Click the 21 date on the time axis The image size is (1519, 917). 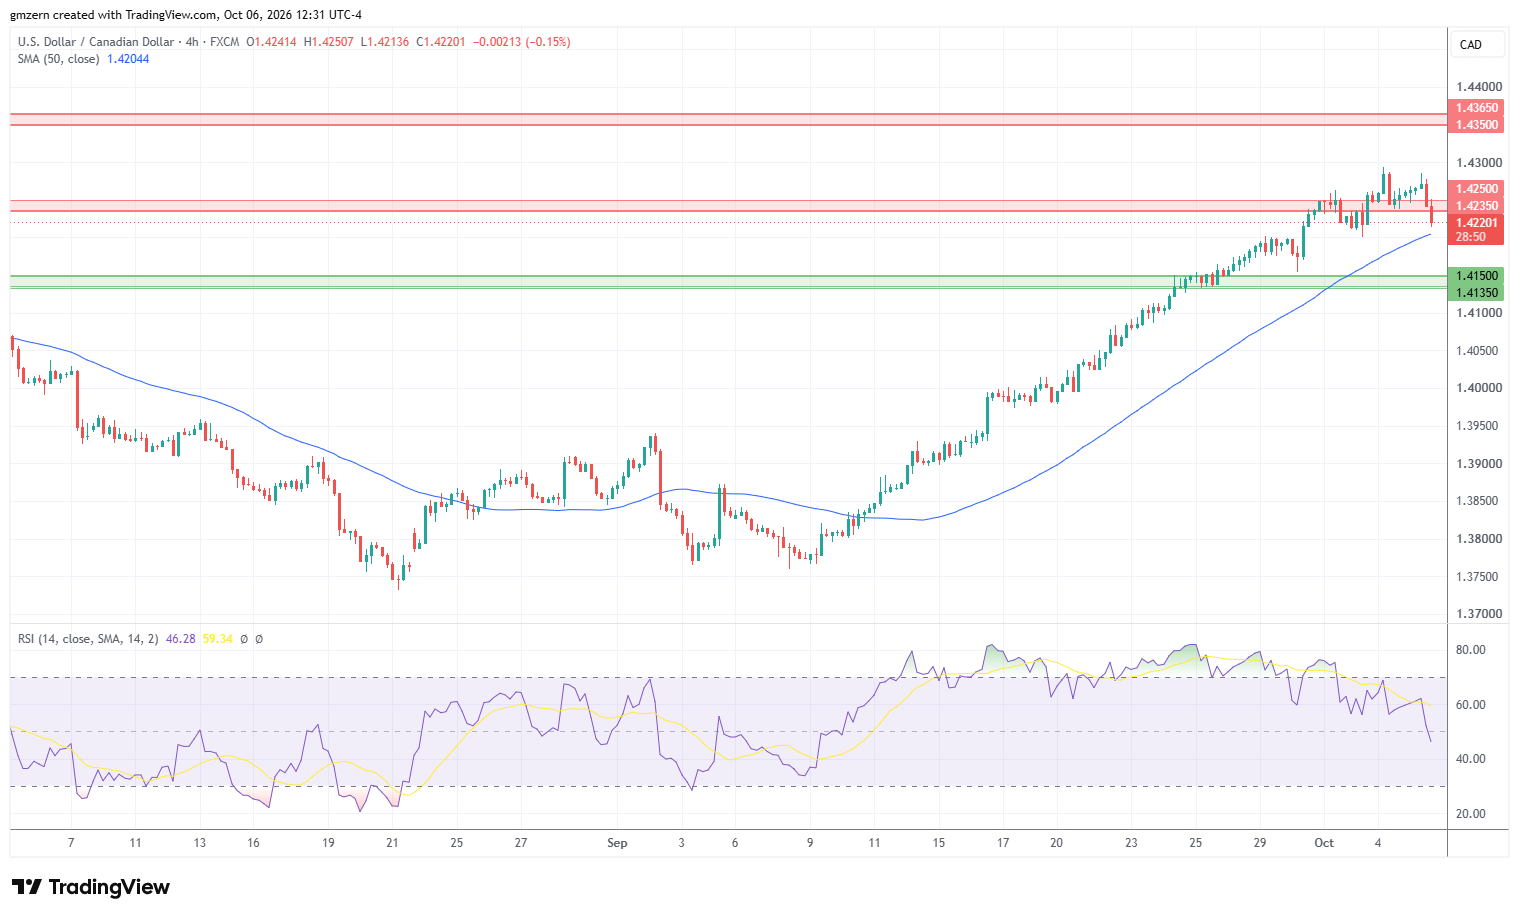tap(392, 843)
